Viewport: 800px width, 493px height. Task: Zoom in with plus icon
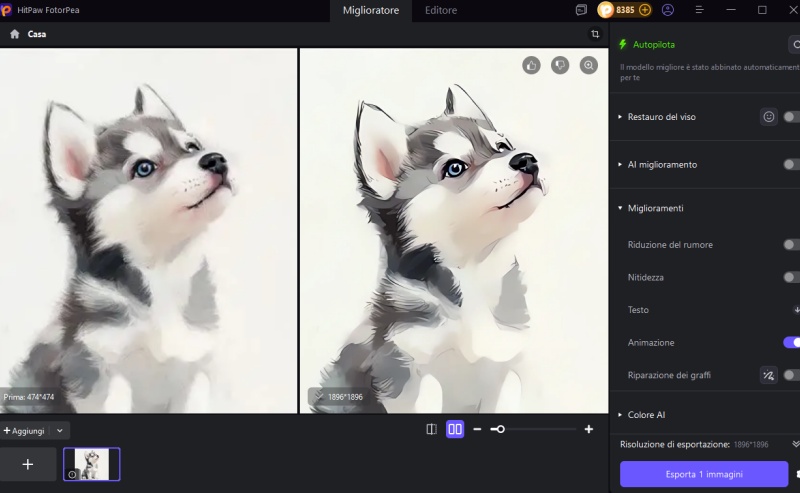tap(589, 429)
